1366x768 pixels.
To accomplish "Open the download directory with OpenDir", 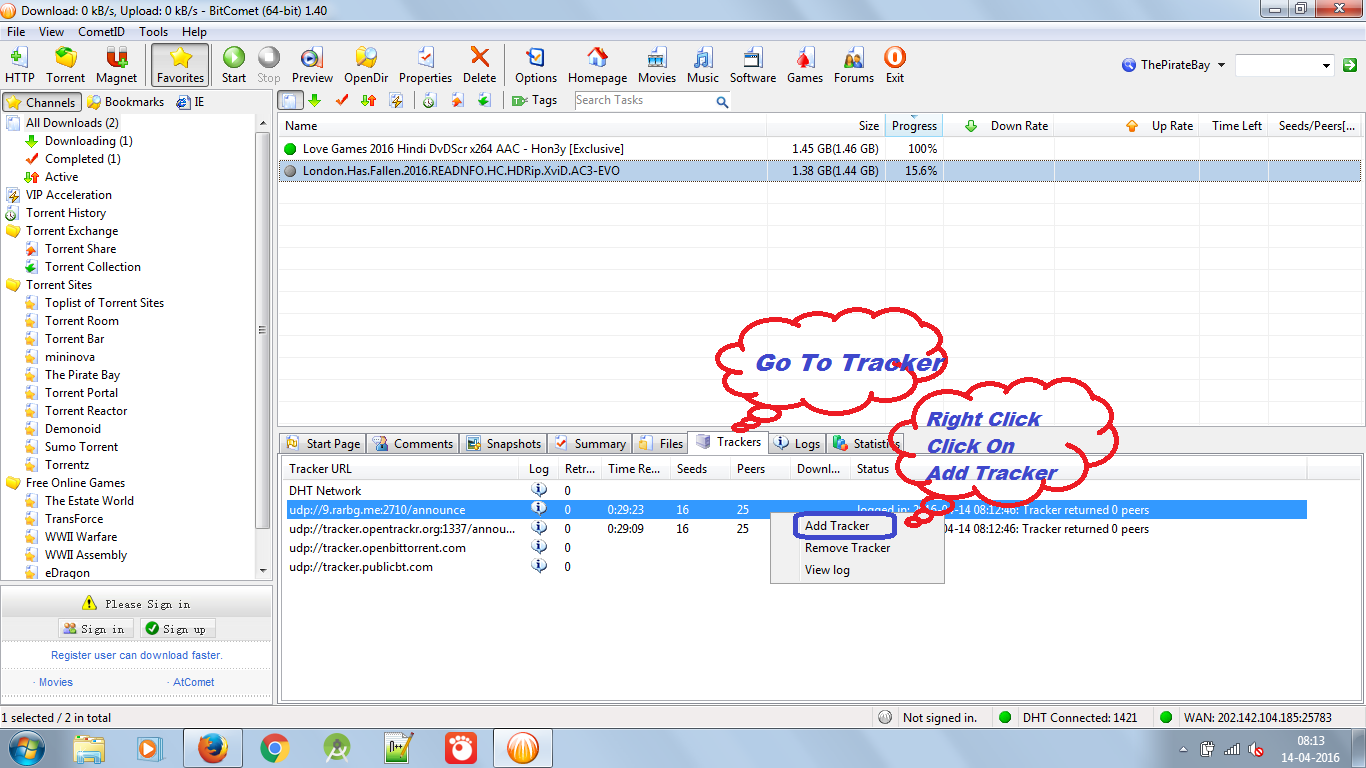I will pyautogui.click(x=366, y=65).
